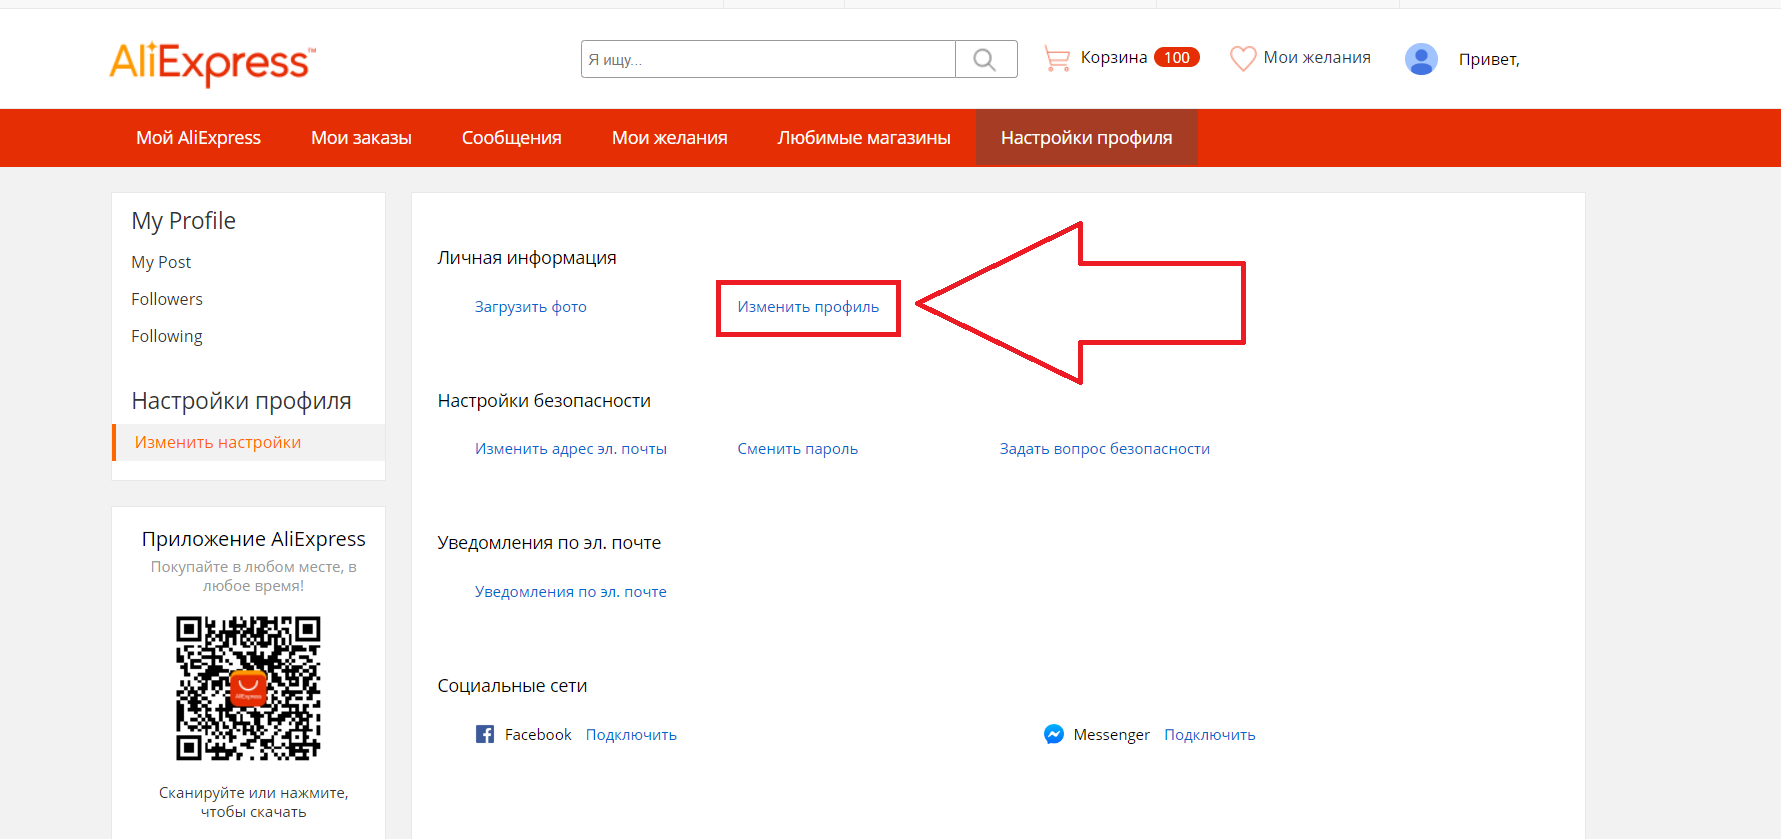The width and height of the screenshot is (1781, 839).
Task: Open Followers in the sidebar
Action: (167, 299)
